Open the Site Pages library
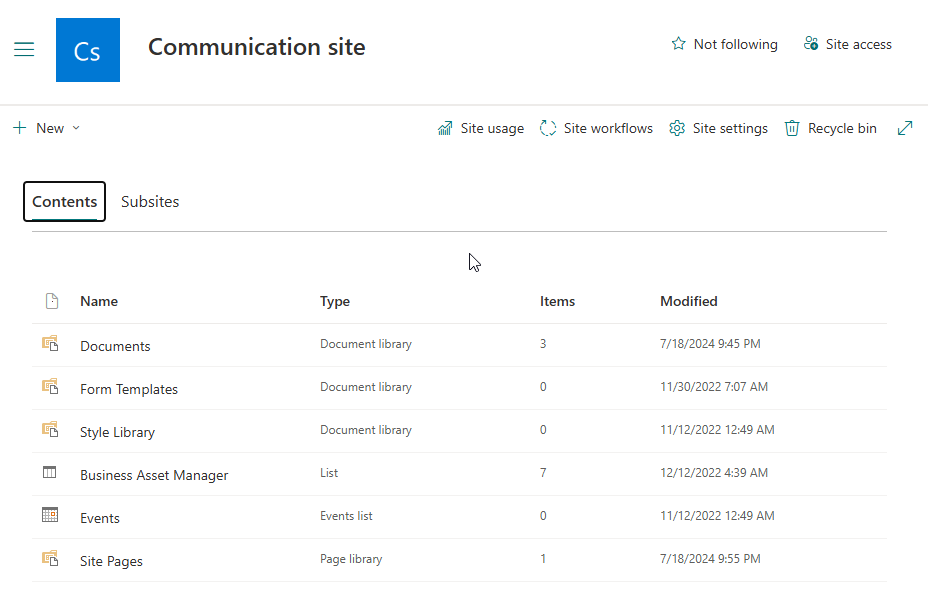The height and width of the screenshot is (592, 928). 111,561
